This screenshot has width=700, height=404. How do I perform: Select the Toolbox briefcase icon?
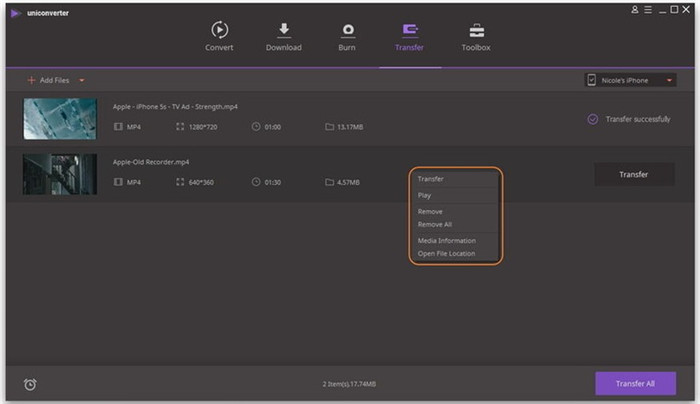click(x=476, y=31)
